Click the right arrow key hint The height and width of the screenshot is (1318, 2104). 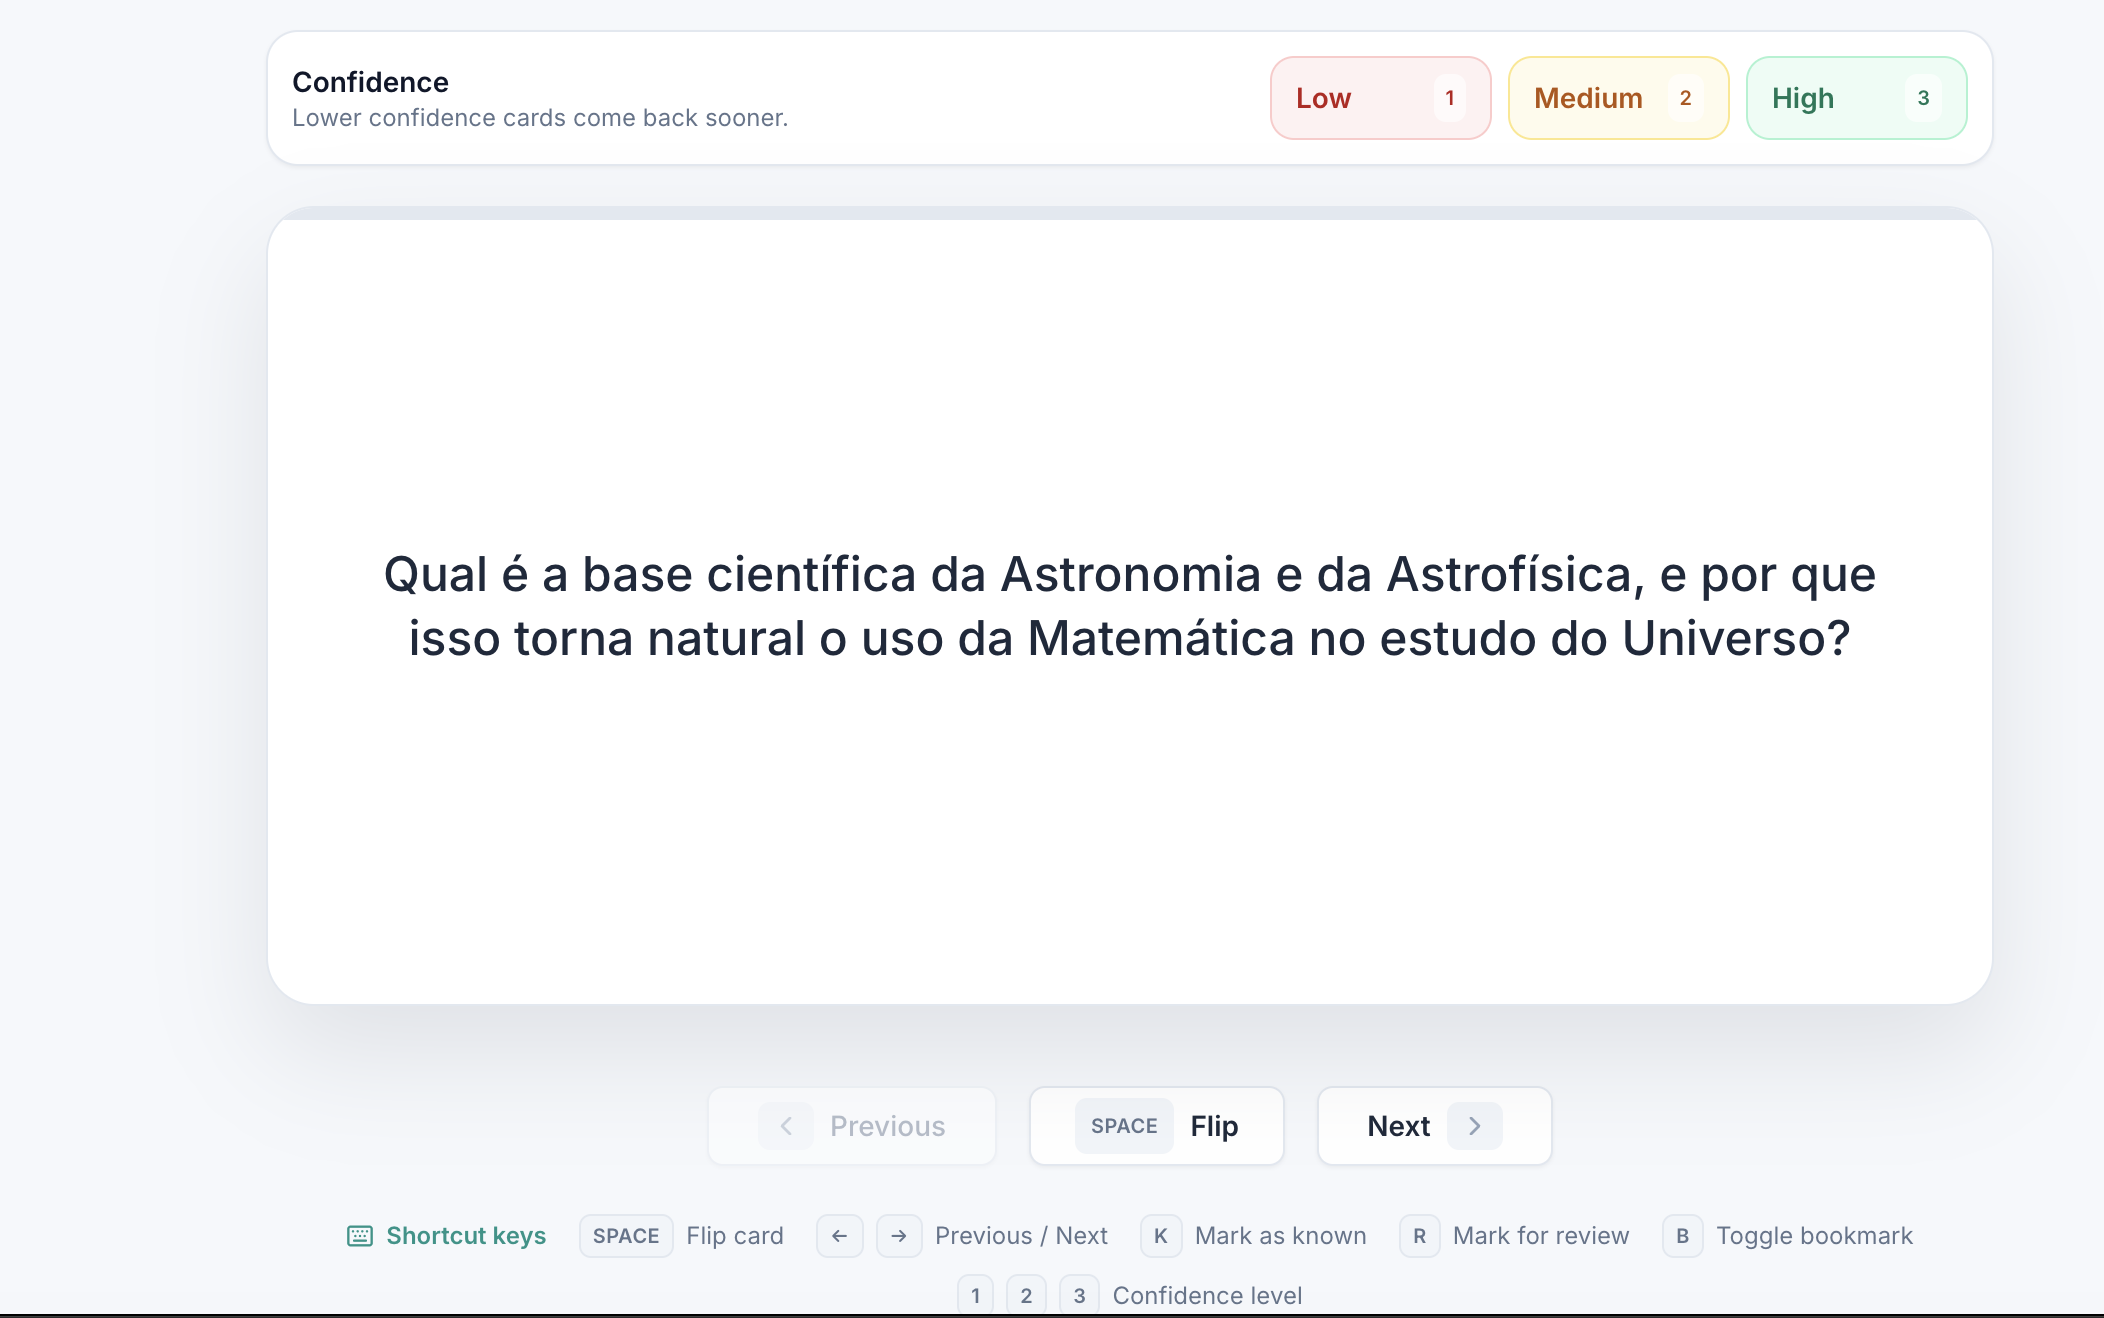899,1236
